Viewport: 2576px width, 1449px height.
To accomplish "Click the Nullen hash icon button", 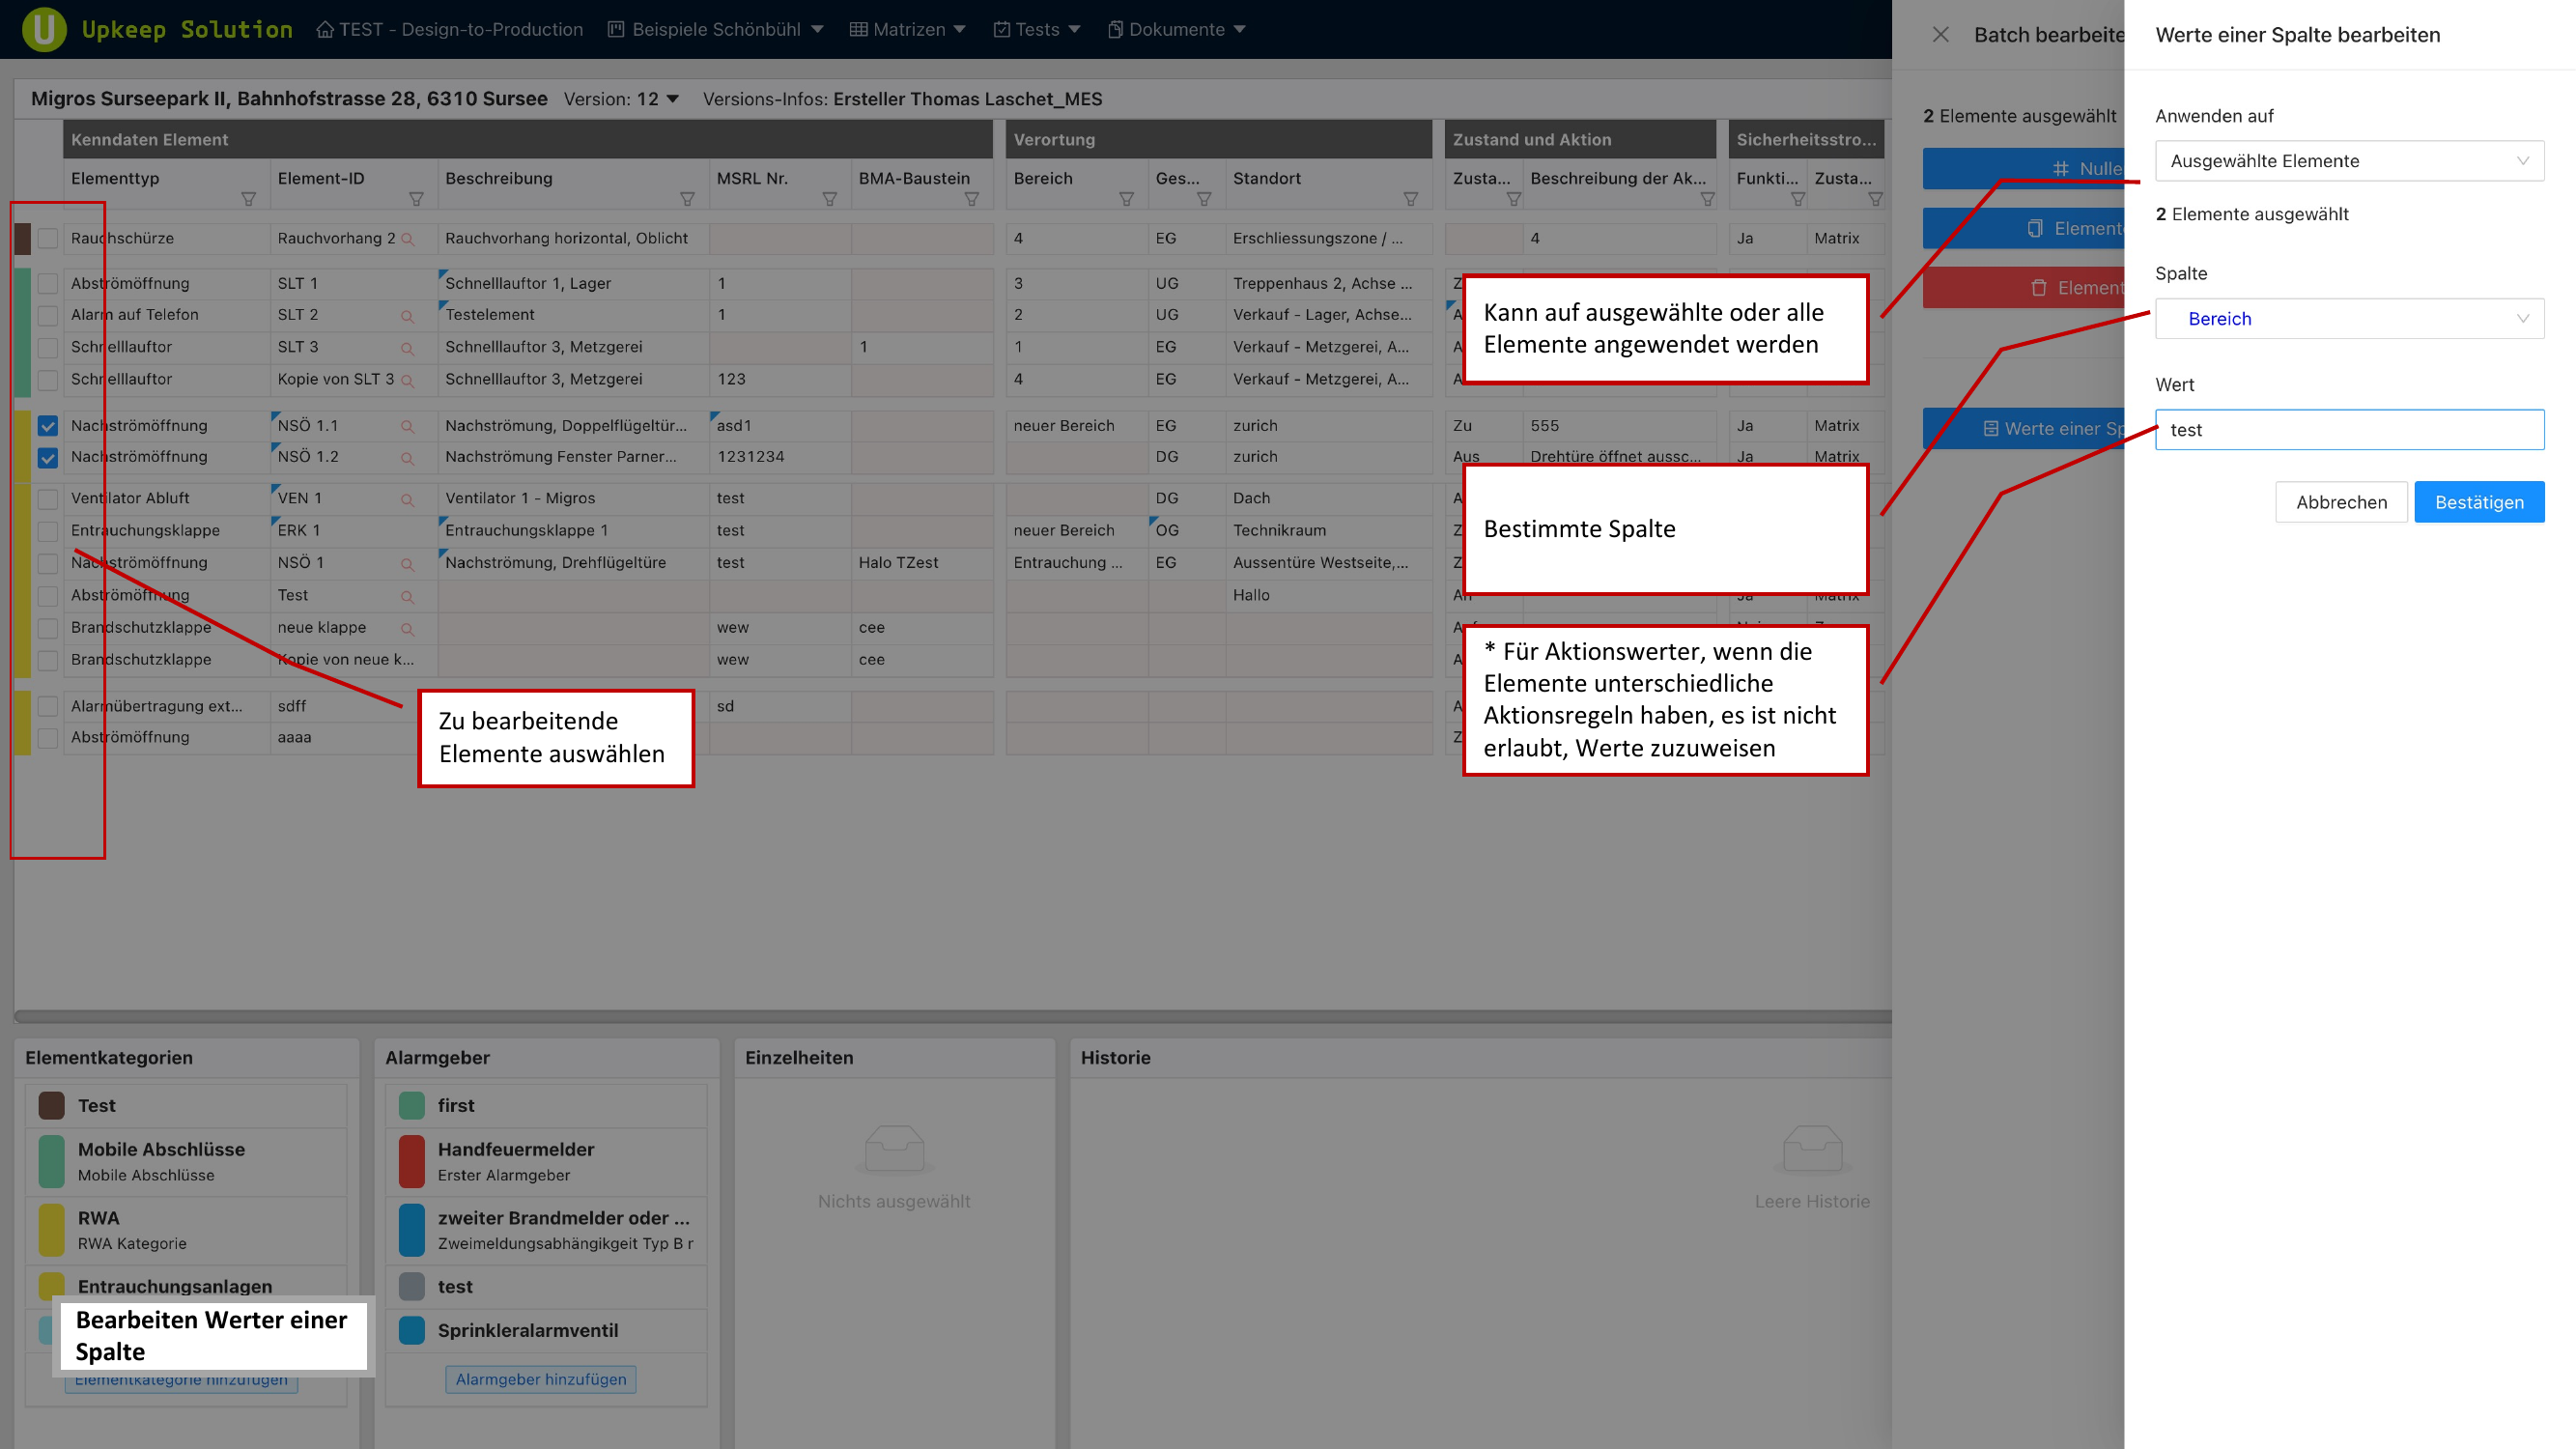I will tap(2061, 168).
